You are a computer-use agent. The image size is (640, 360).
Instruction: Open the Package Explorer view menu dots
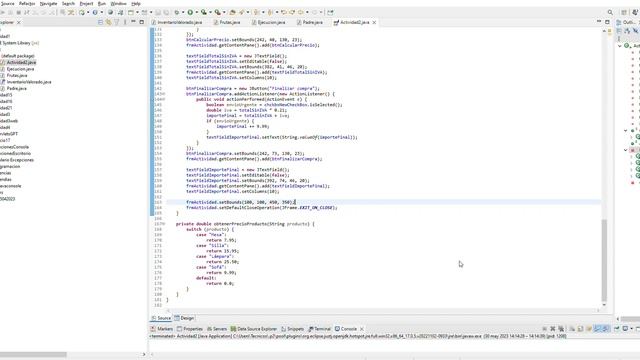125,22
